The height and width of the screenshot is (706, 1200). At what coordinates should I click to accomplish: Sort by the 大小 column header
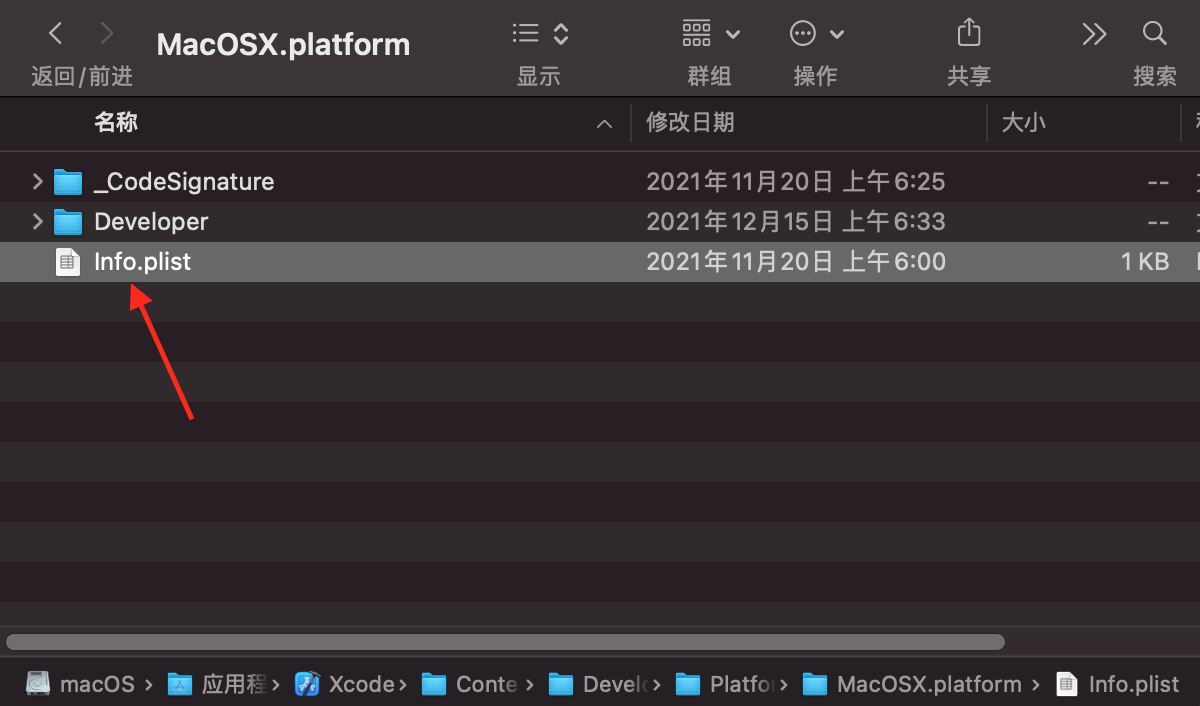coord(1023,122)
